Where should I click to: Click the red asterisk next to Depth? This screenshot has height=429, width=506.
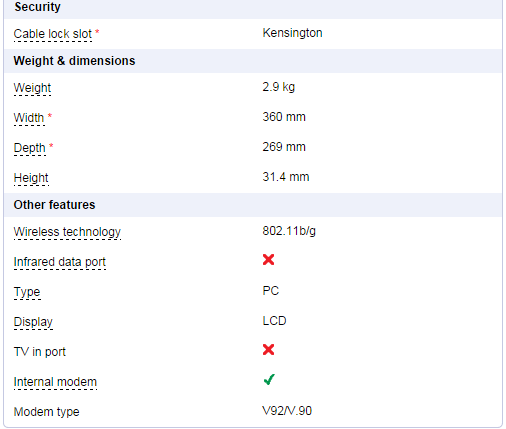click(51, 145)
